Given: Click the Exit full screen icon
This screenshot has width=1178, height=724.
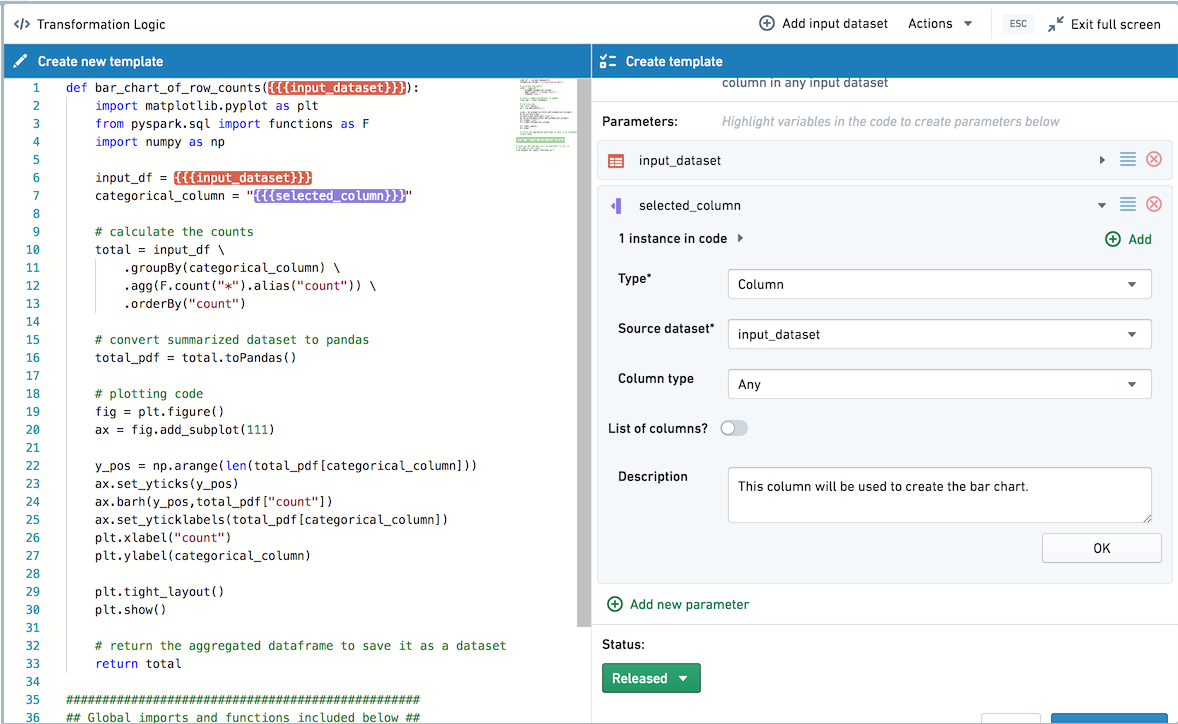Looking at the screenshot, I should click(1056, 24).
